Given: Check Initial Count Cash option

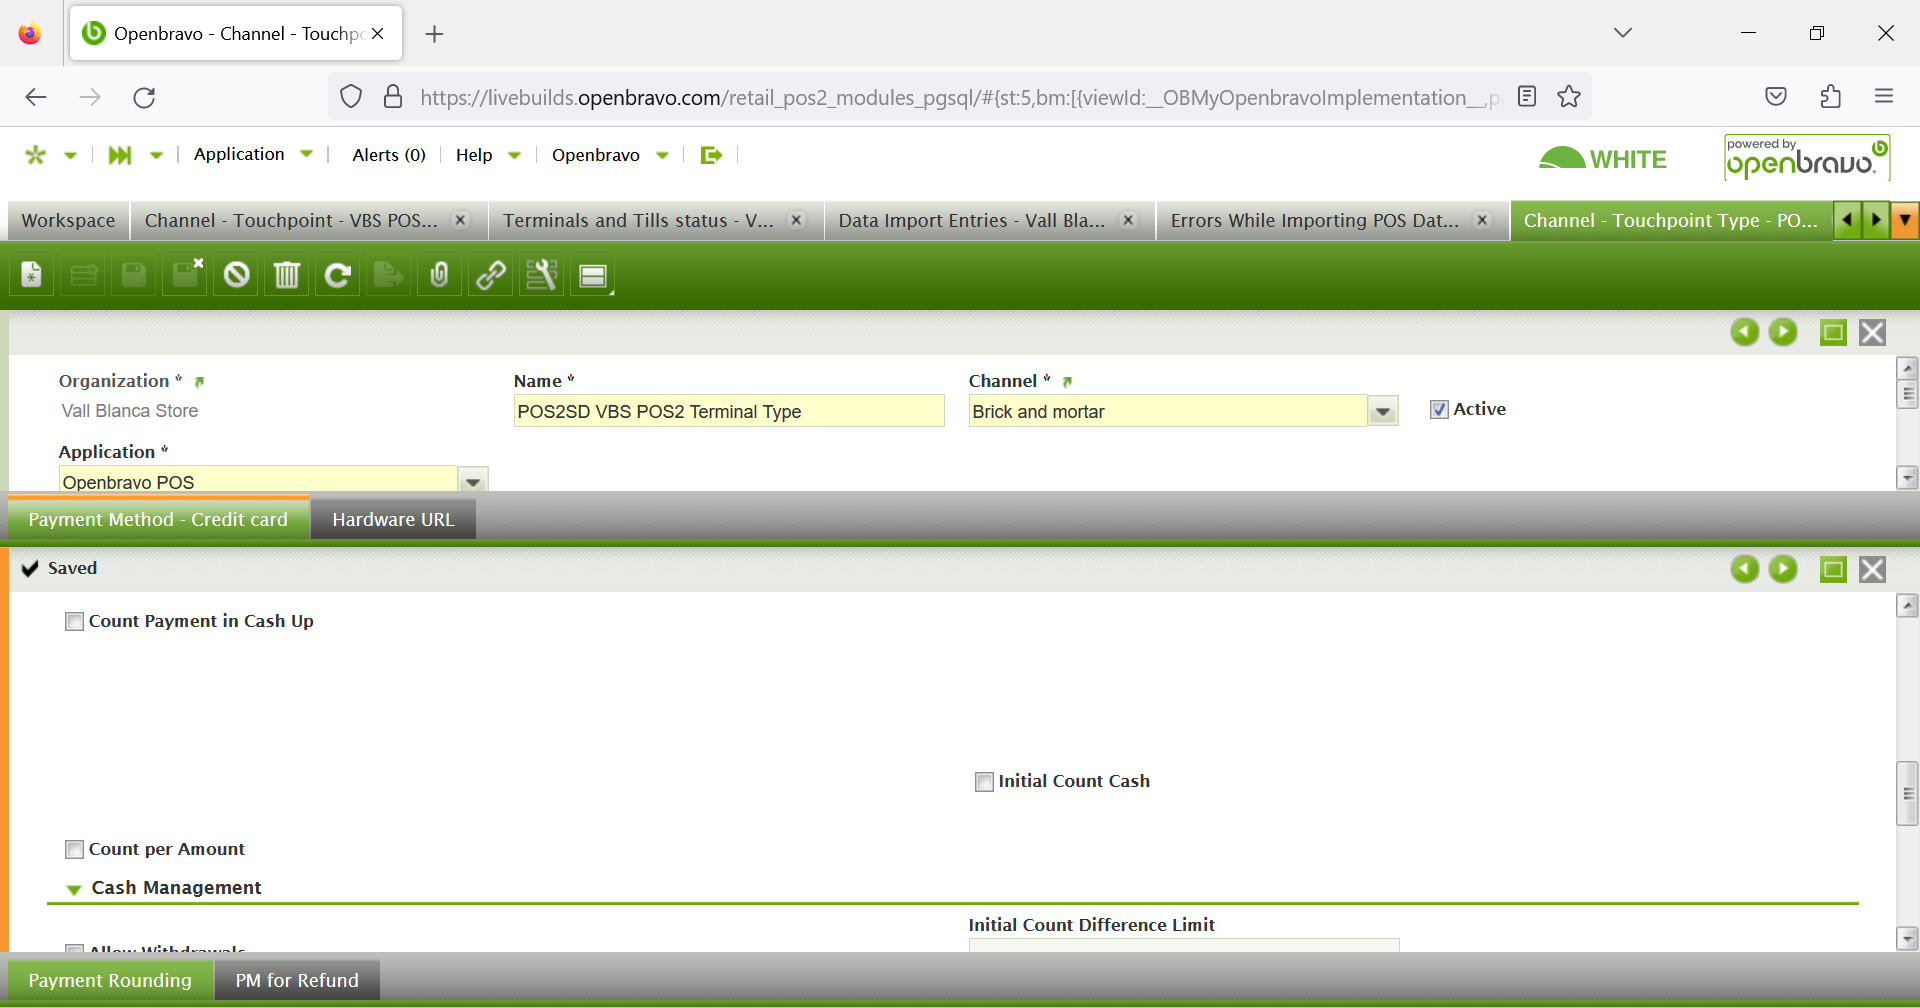Looking at the screenshot, I should [x=984, y=781].
